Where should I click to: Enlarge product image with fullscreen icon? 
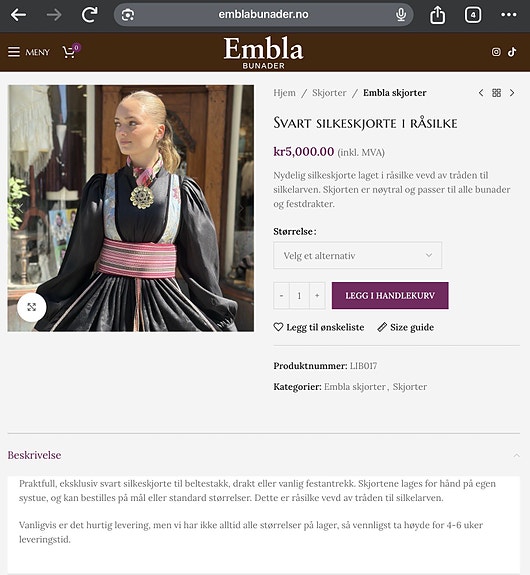click(32, 307)
